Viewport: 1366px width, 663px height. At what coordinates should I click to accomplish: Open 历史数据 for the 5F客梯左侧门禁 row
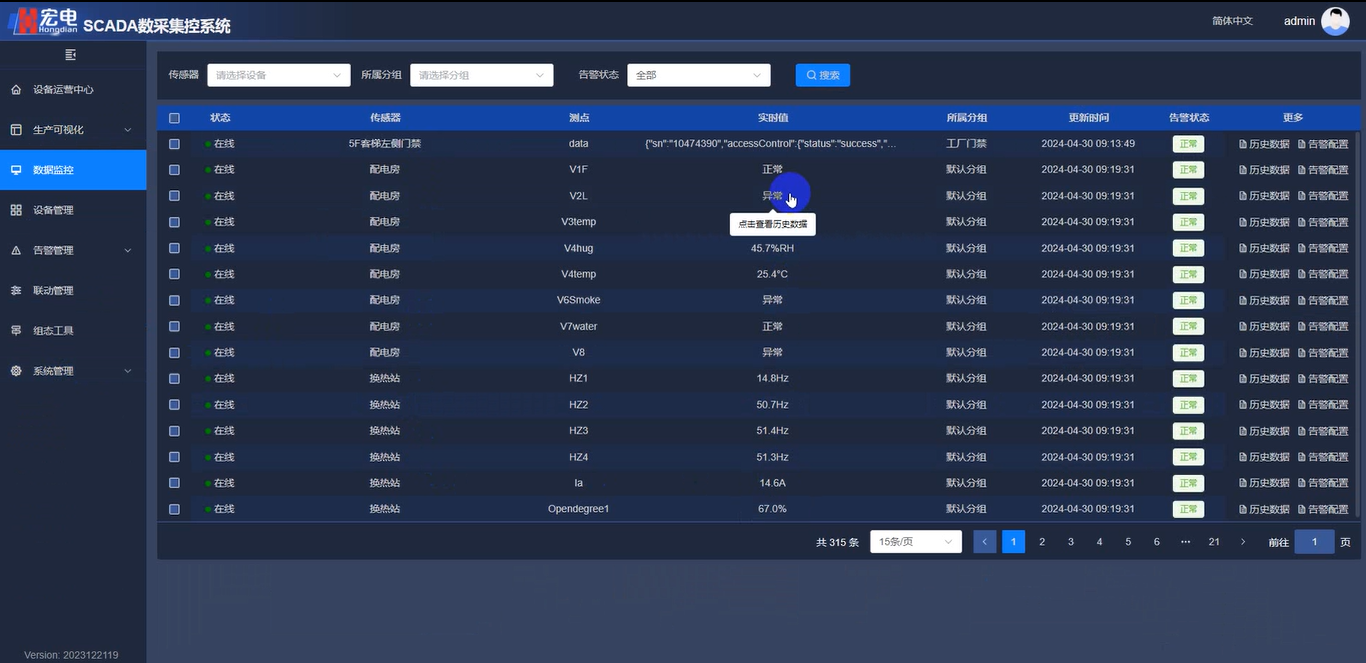(1264, 144)
